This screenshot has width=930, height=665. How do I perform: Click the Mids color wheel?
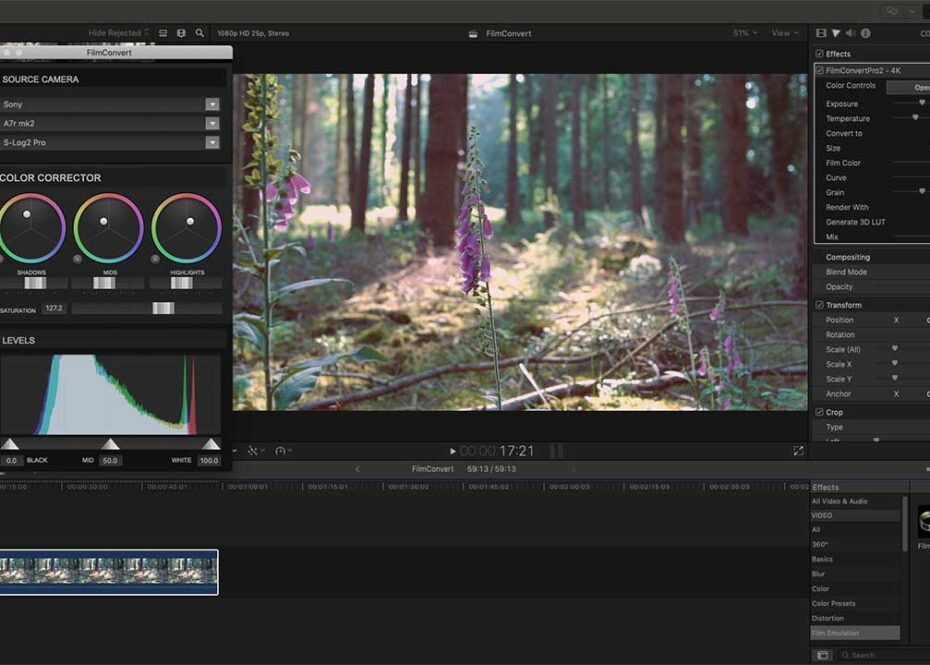109,228
